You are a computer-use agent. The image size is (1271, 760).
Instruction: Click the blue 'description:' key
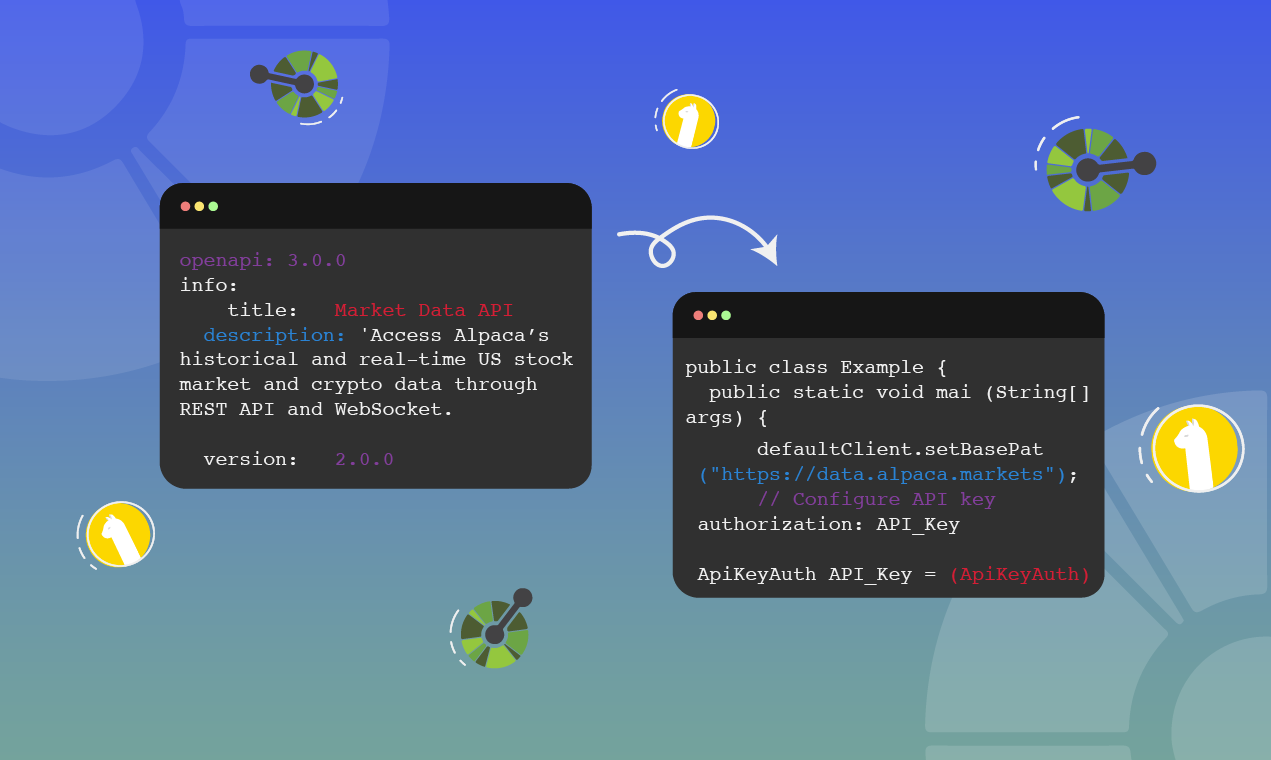[274, 335]
